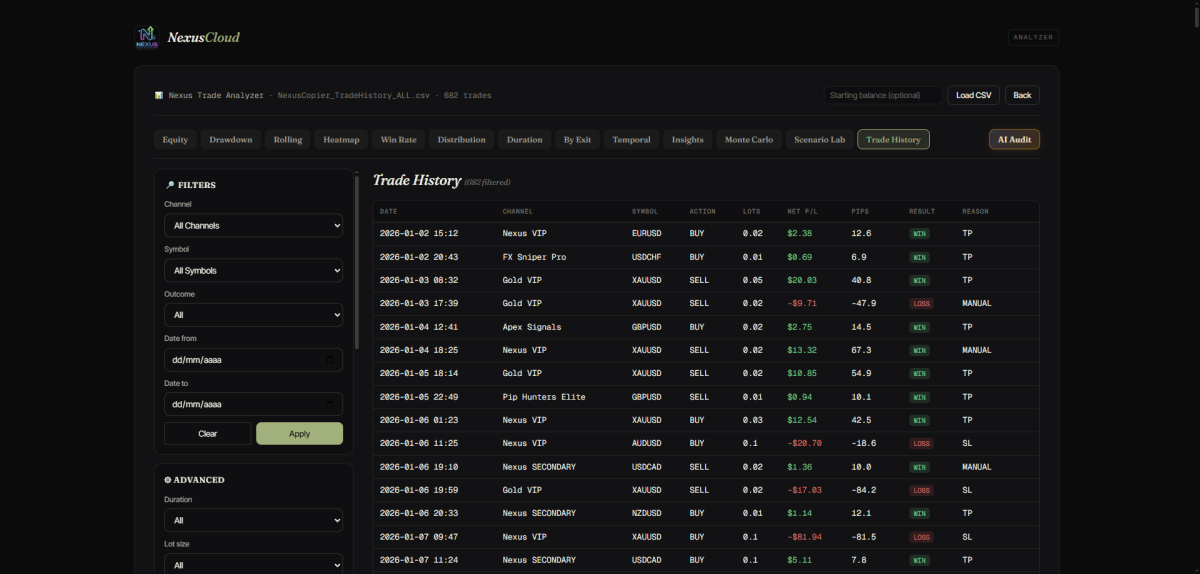Open the Symbol filter dropdown
This screenshot has height=574, width=1200.
253,270
